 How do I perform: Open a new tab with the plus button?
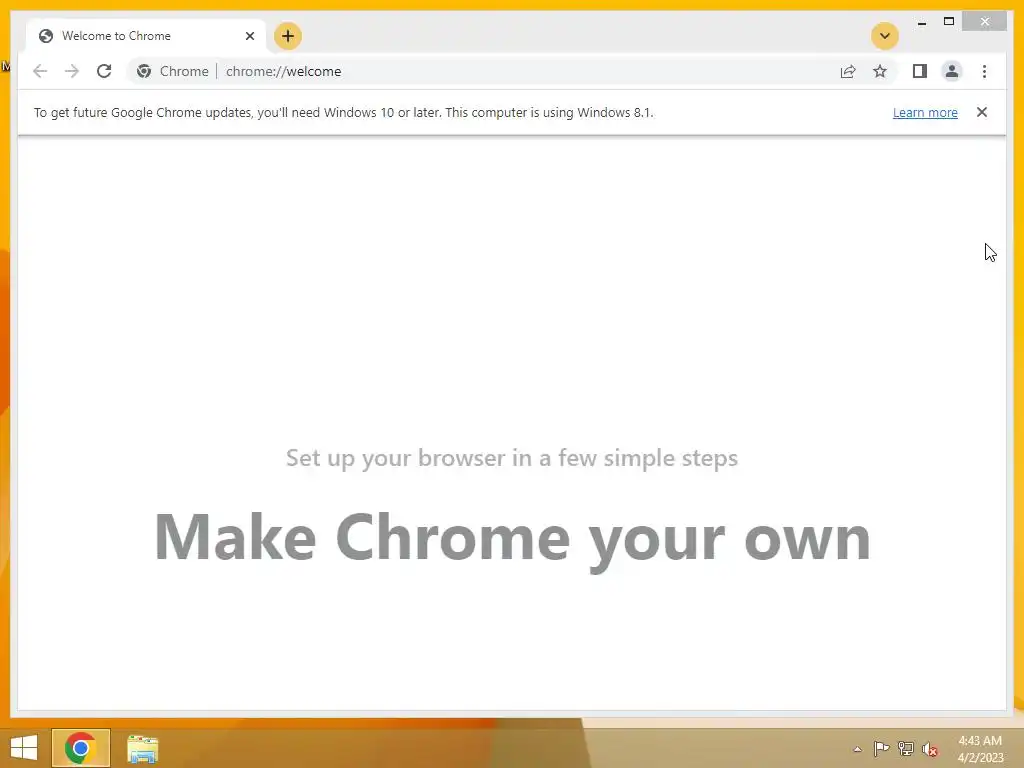click(x=287, y=36)
